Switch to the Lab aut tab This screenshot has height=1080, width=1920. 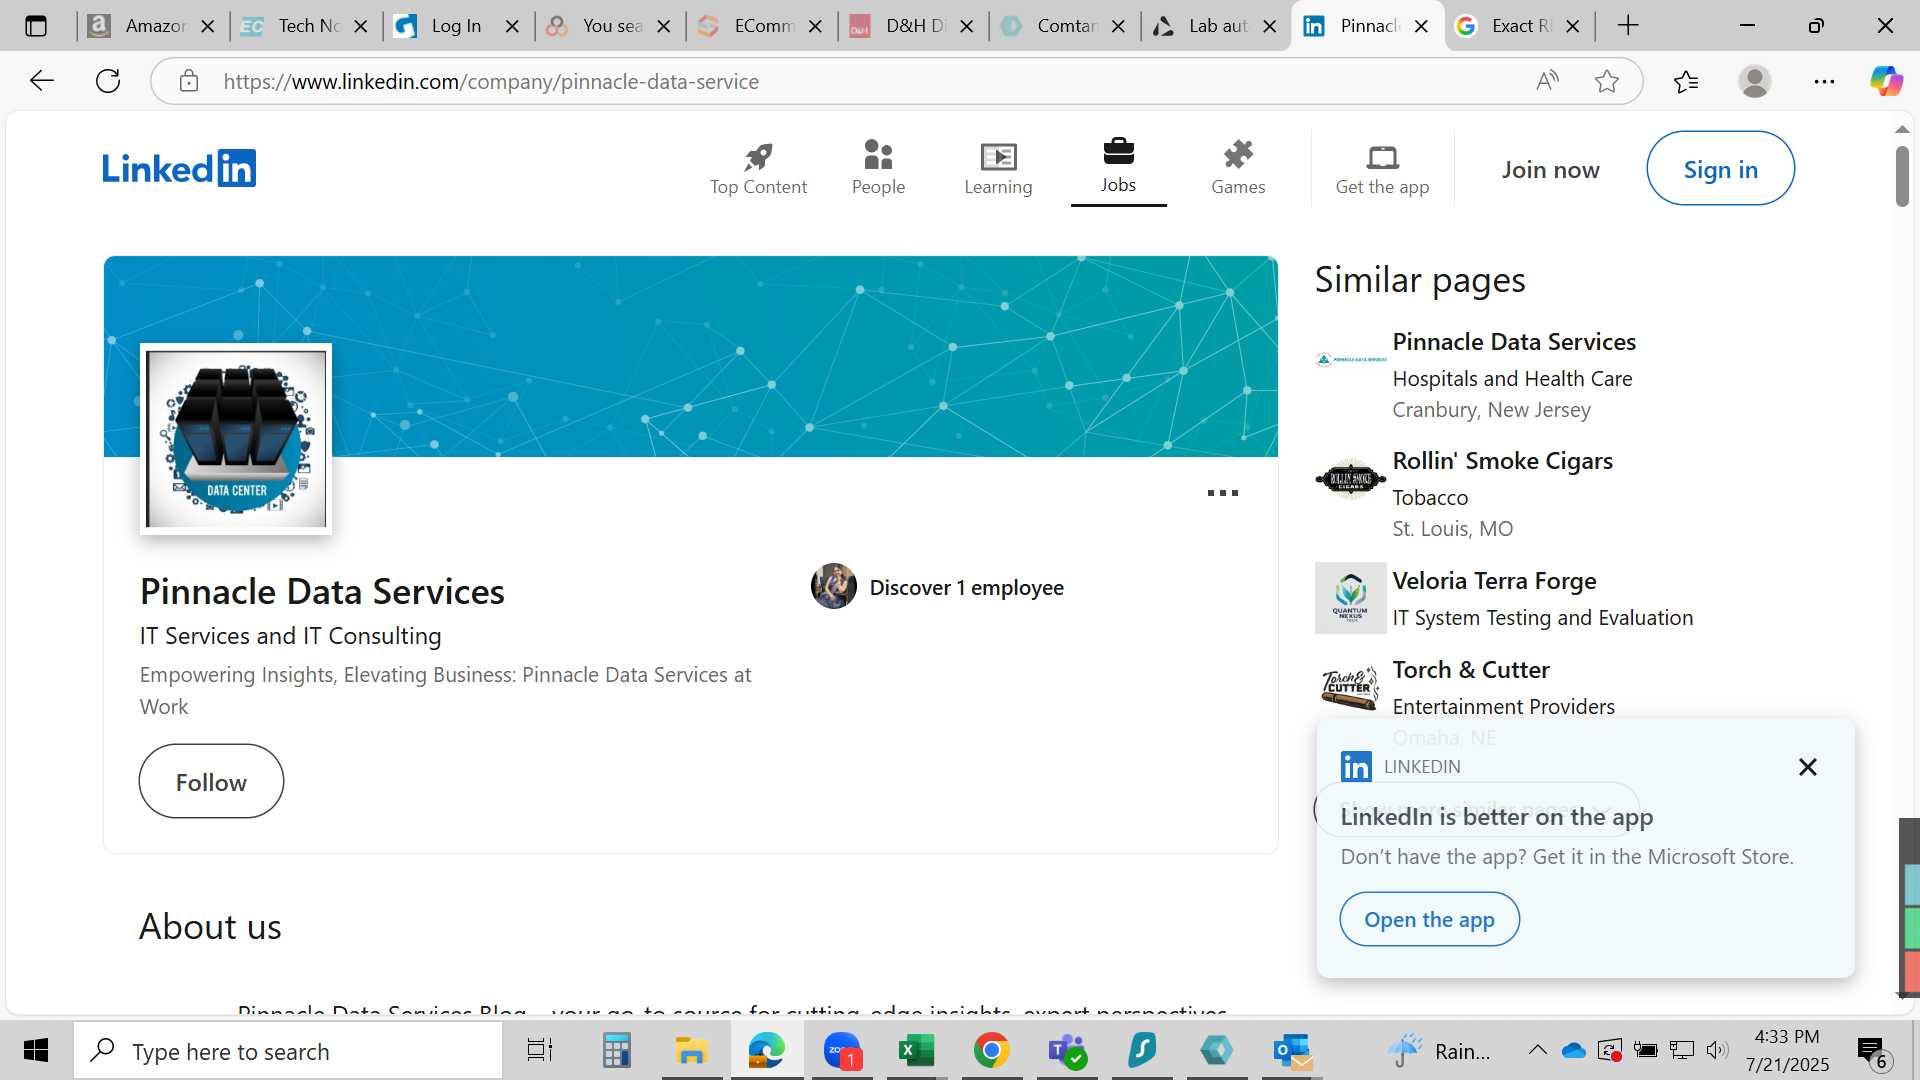(1216, 26)
